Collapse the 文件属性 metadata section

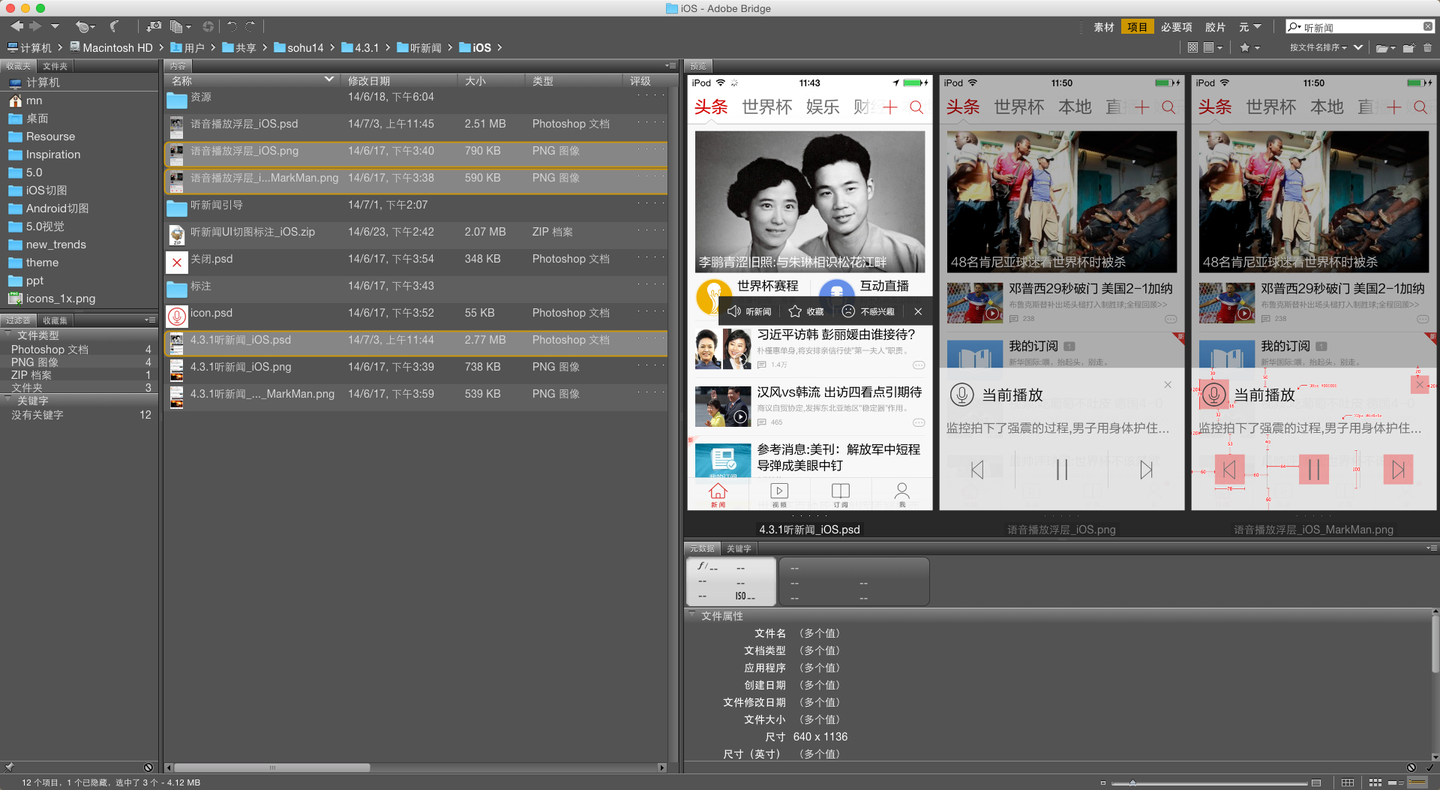click(691, 616)
